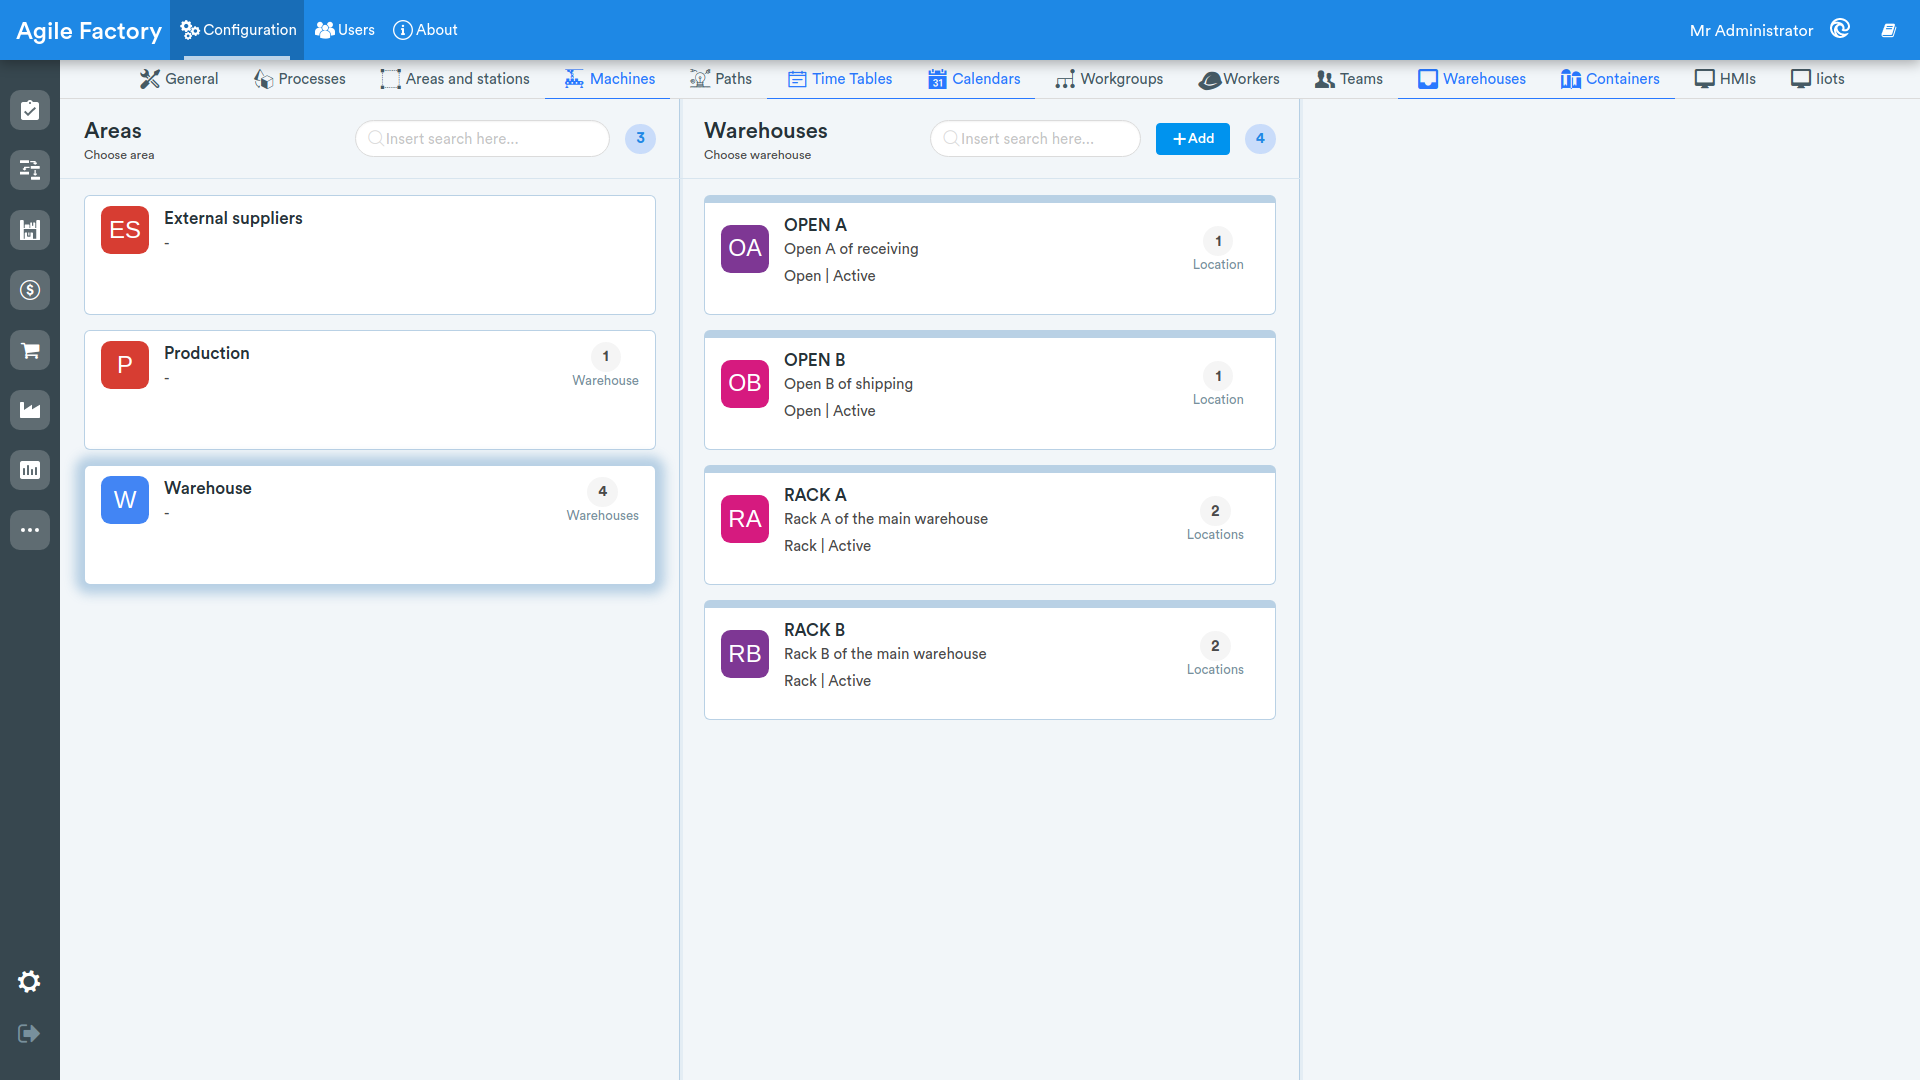The width and height of the screenshot is (1920, 1080).
Task: Switch to the Workgroups tab
Action: coord(1110,79)
